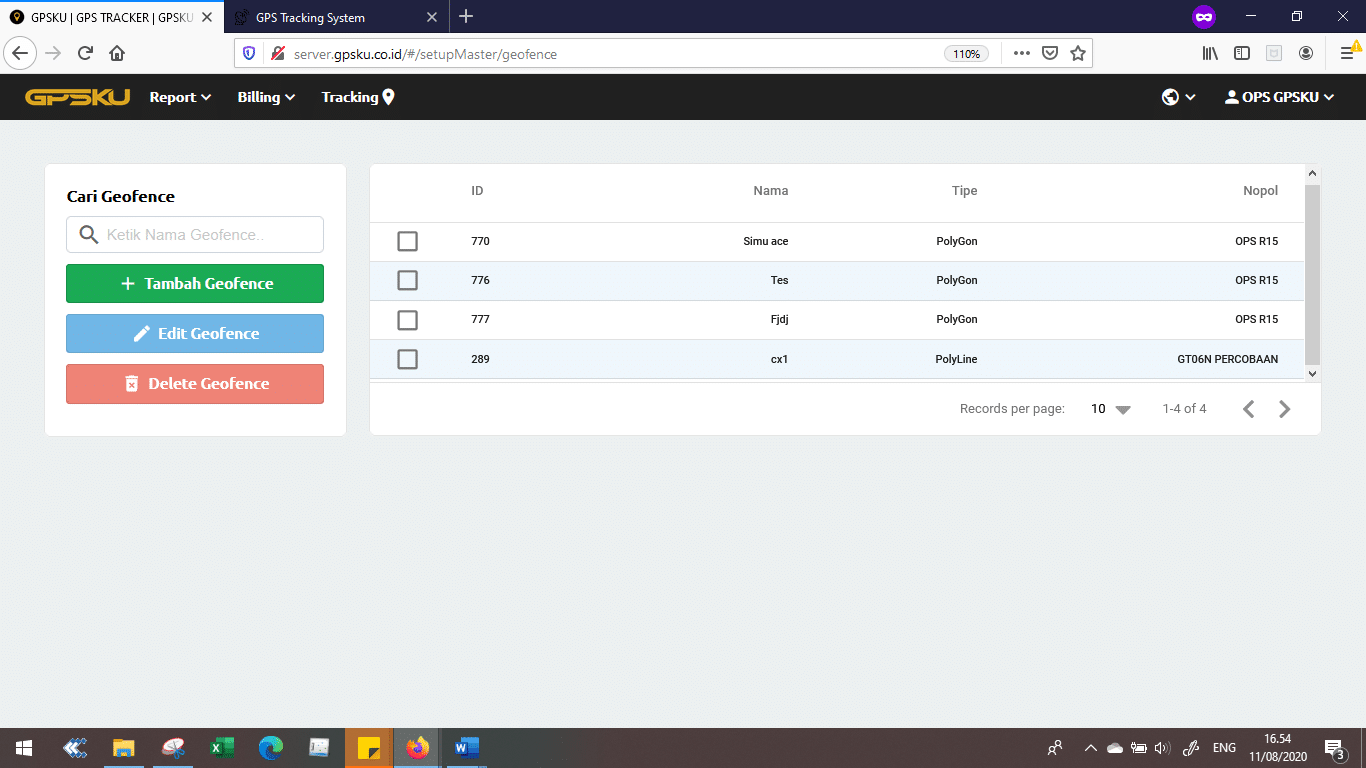The height and width of the screenshot is (768, 1366).
Task: Tick the checkbox for geofence ID 776
Action: [407, 280]
